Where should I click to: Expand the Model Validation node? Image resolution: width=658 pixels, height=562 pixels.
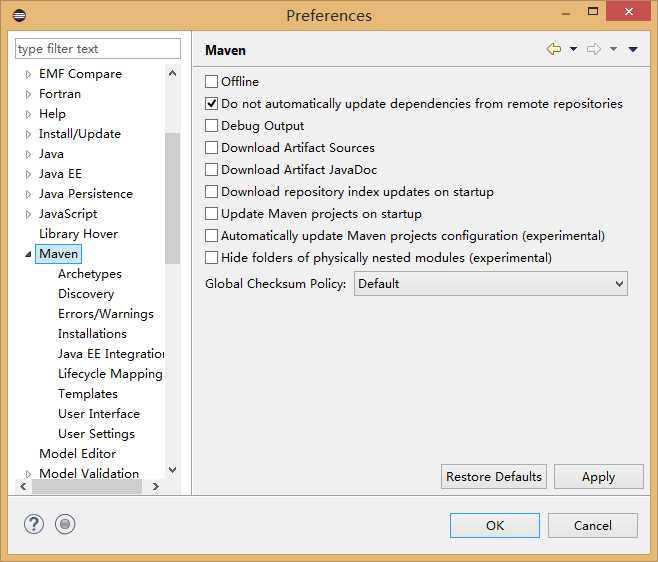28,474
